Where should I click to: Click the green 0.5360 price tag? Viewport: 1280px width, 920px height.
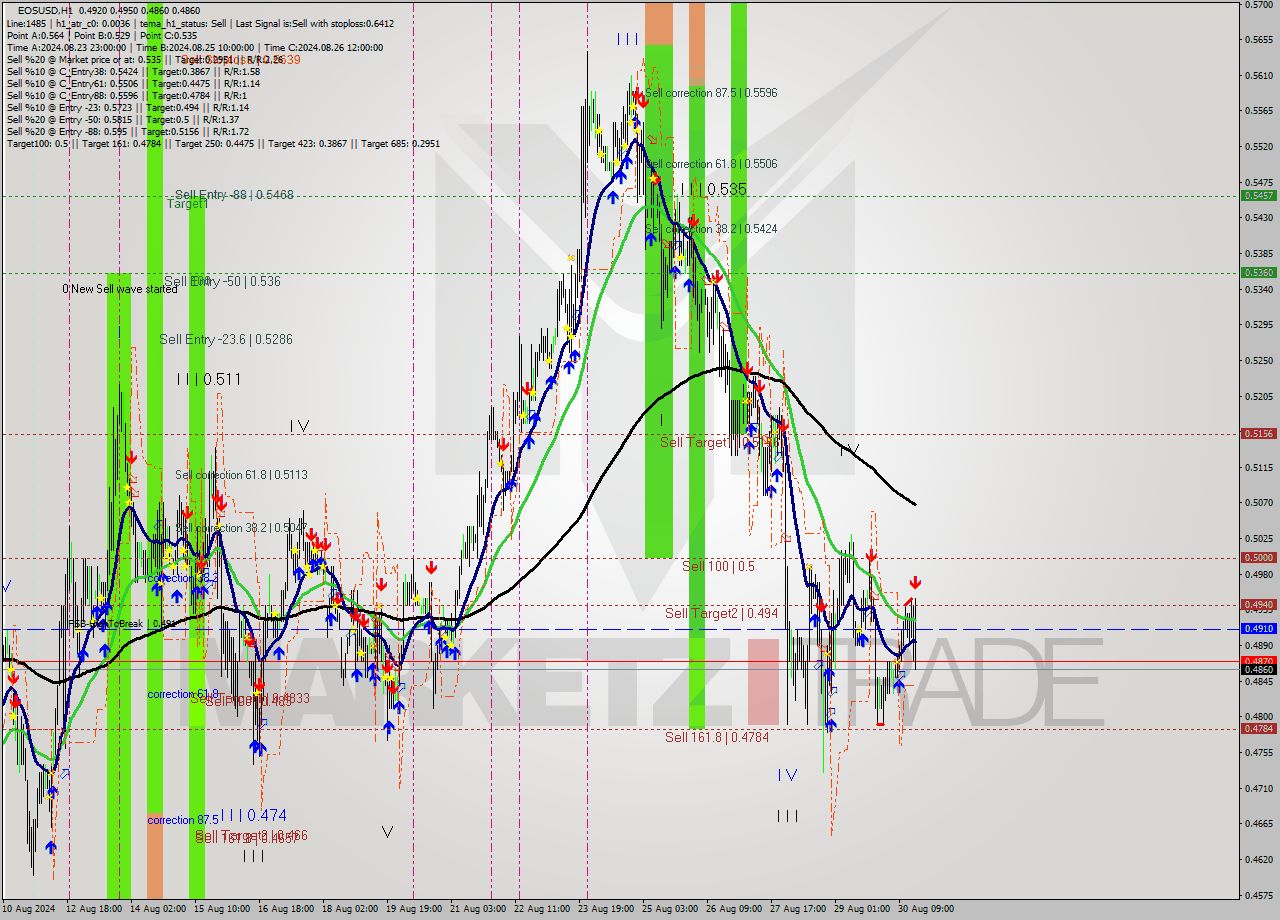tap(1258, 272)
